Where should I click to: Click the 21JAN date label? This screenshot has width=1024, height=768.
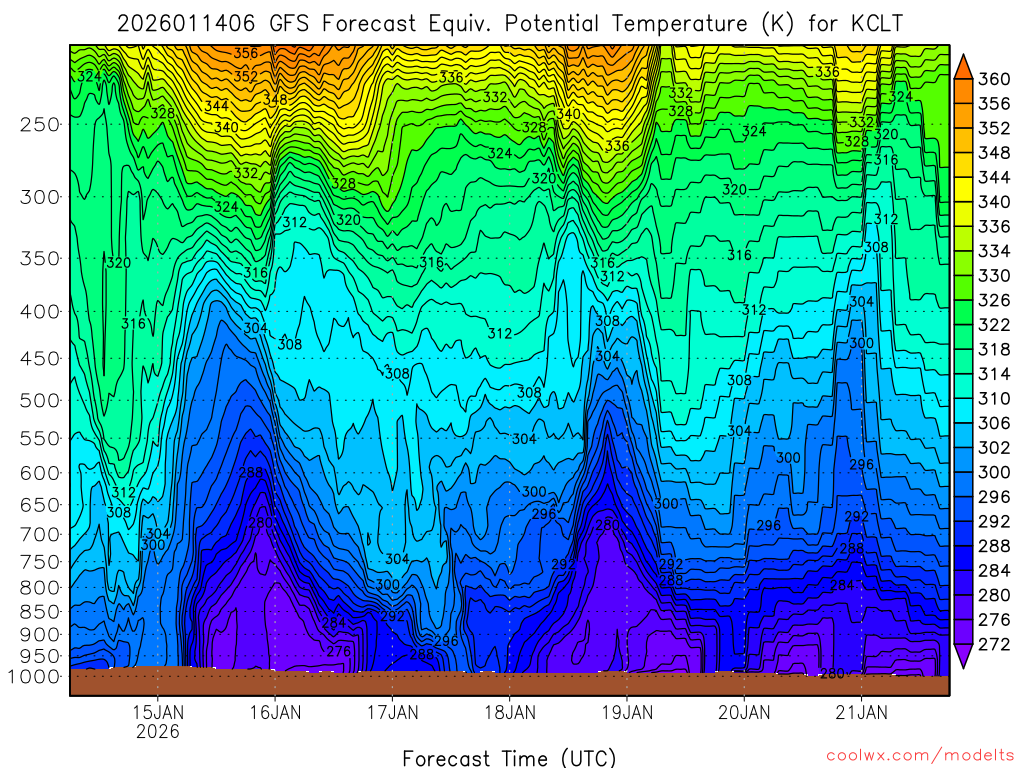point(861,712)
